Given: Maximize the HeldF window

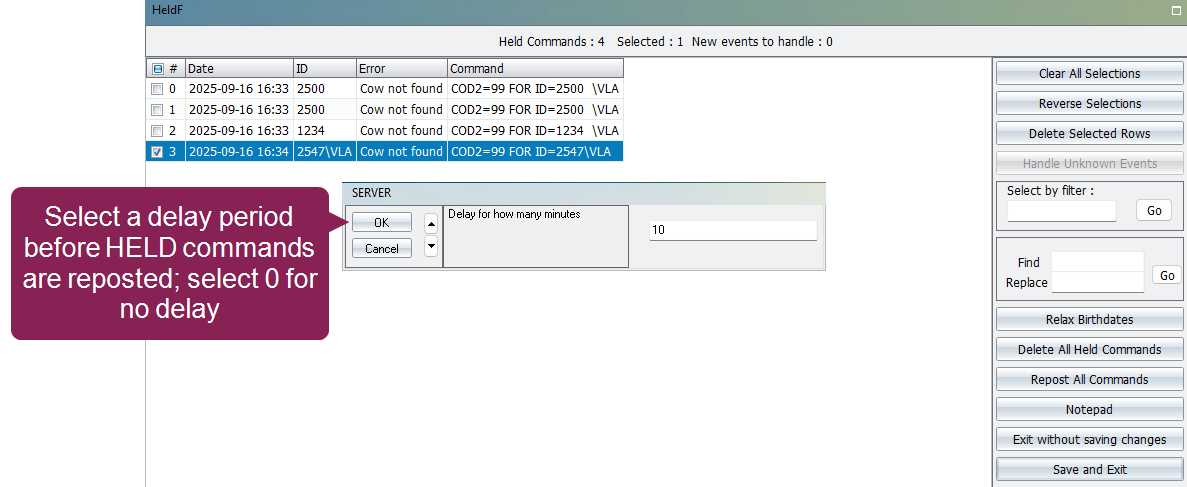Looking at the screenshot, I should 1176,11.
